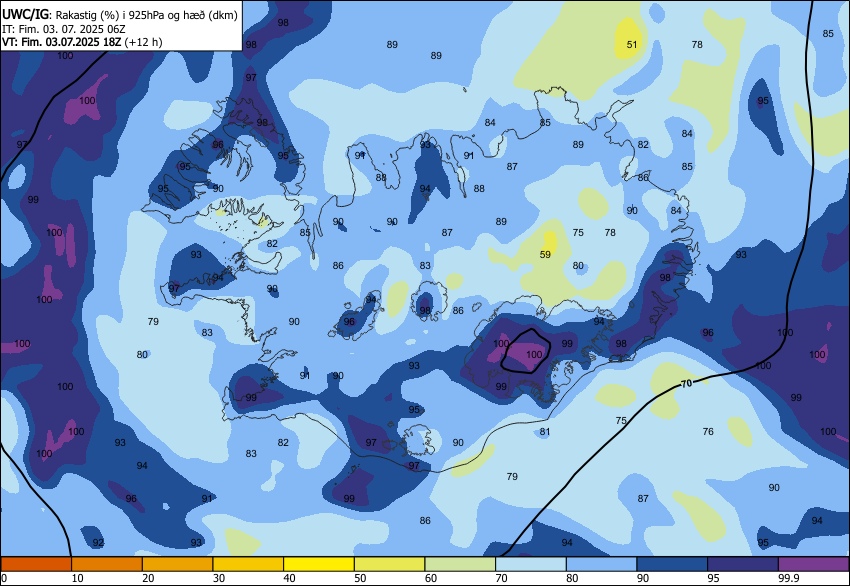This screenshot has height=586, width=850.
Task: Select the 'IT: Fim. 03. 07. 2025 06Z' line
Action: pyautogui.click(x=63, y=29)
